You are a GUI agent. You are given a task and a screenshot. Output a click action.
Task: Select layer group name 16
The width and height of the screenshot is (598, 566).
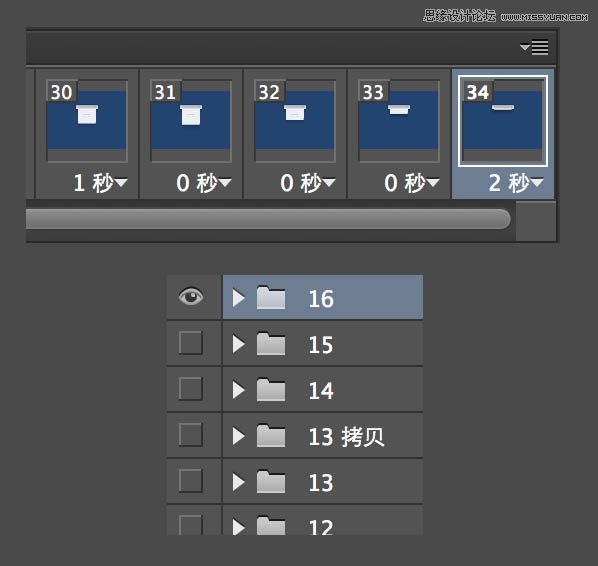coord(321,299)
